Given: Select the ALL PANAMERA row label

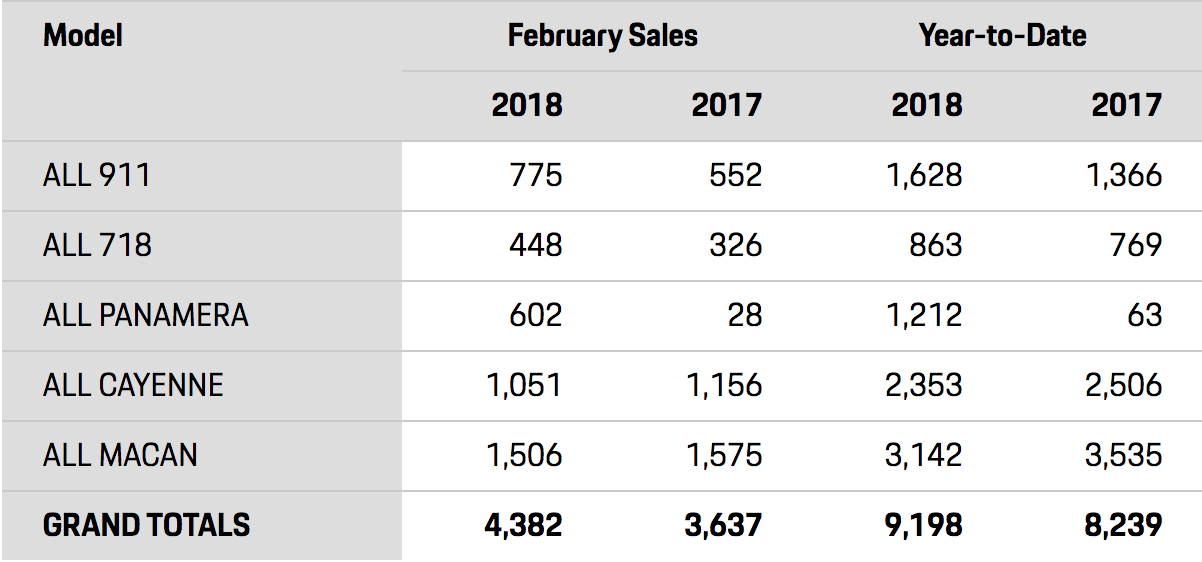Looking at the screenshot, I should click(145, 316).
